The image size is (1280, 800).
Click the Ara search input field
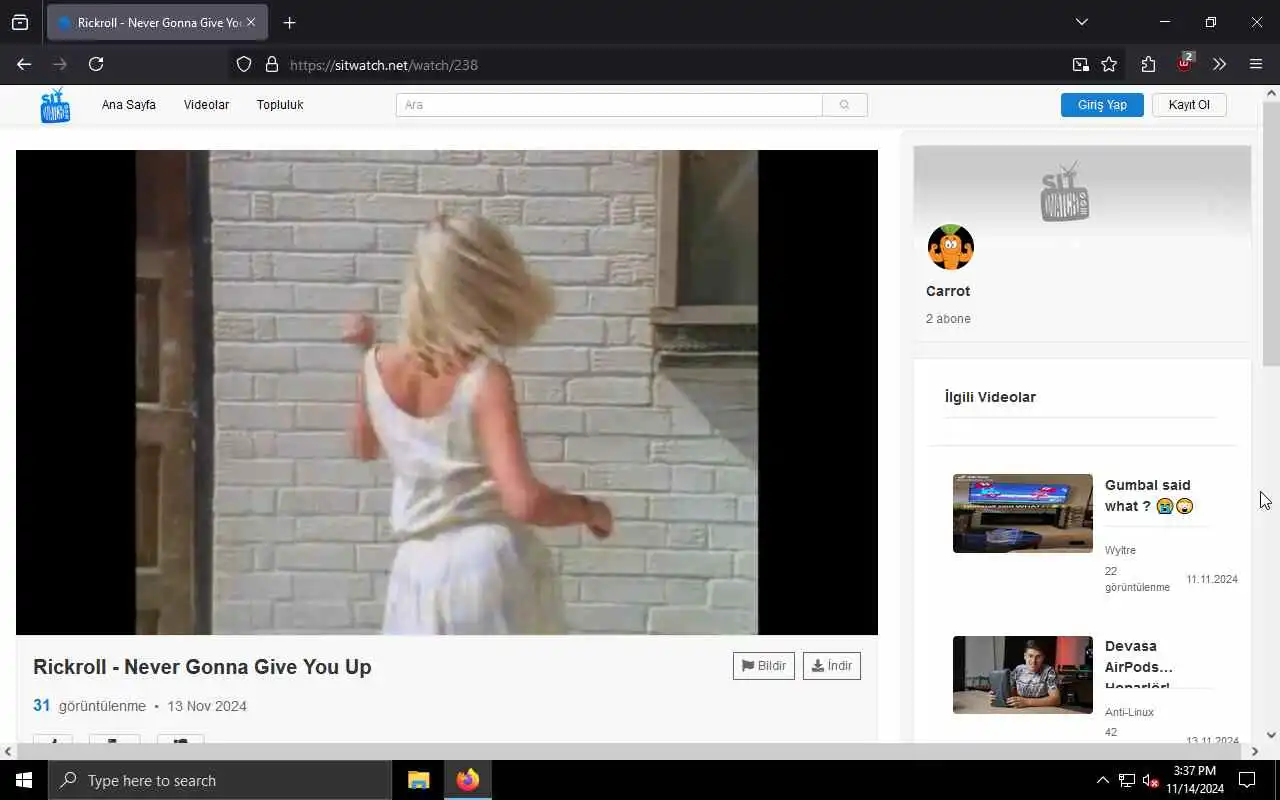point(609,105)
